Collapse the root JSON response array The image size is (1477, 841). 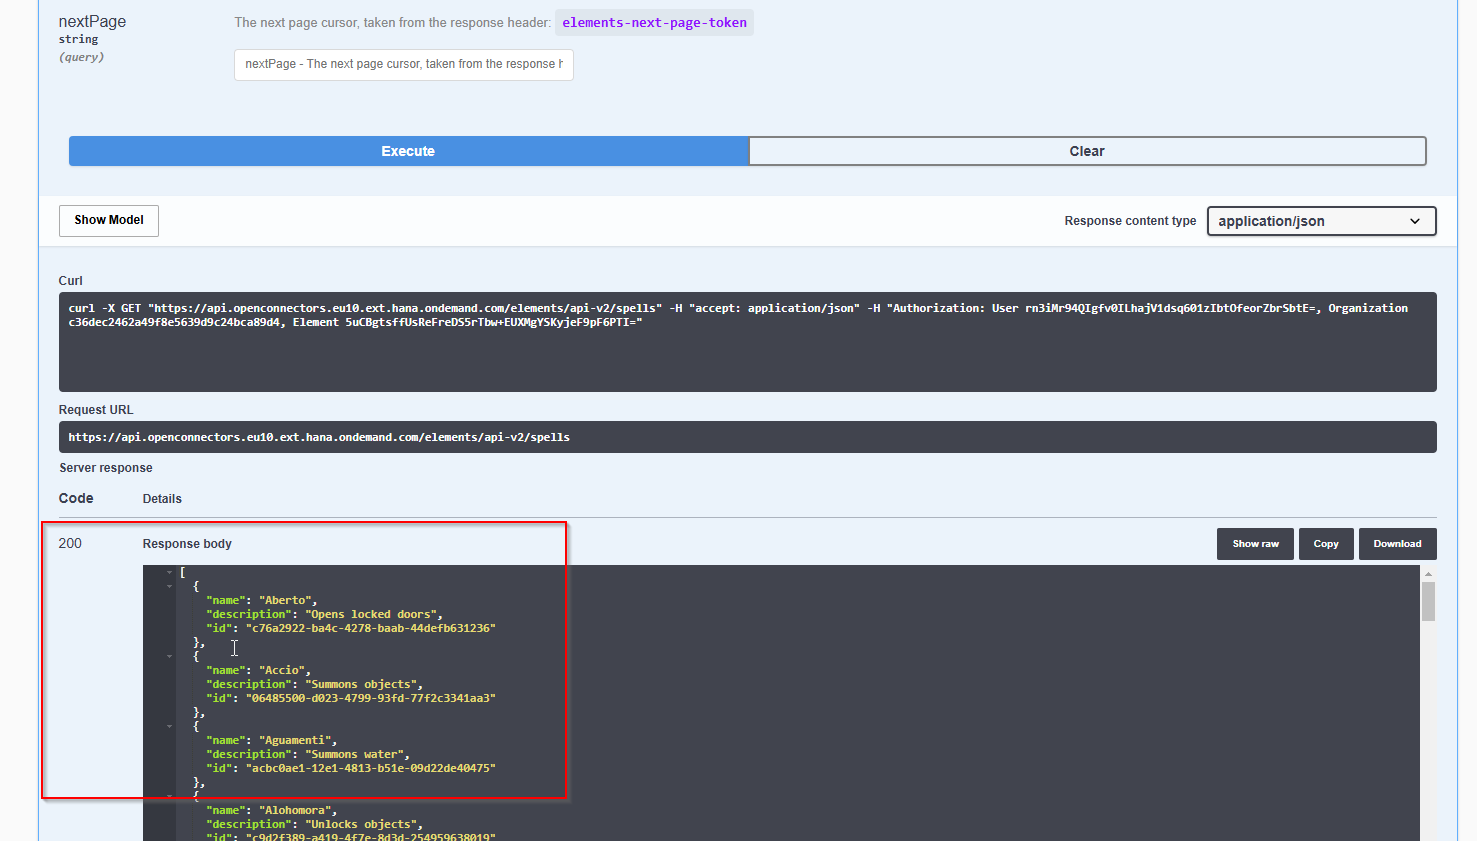168,573
